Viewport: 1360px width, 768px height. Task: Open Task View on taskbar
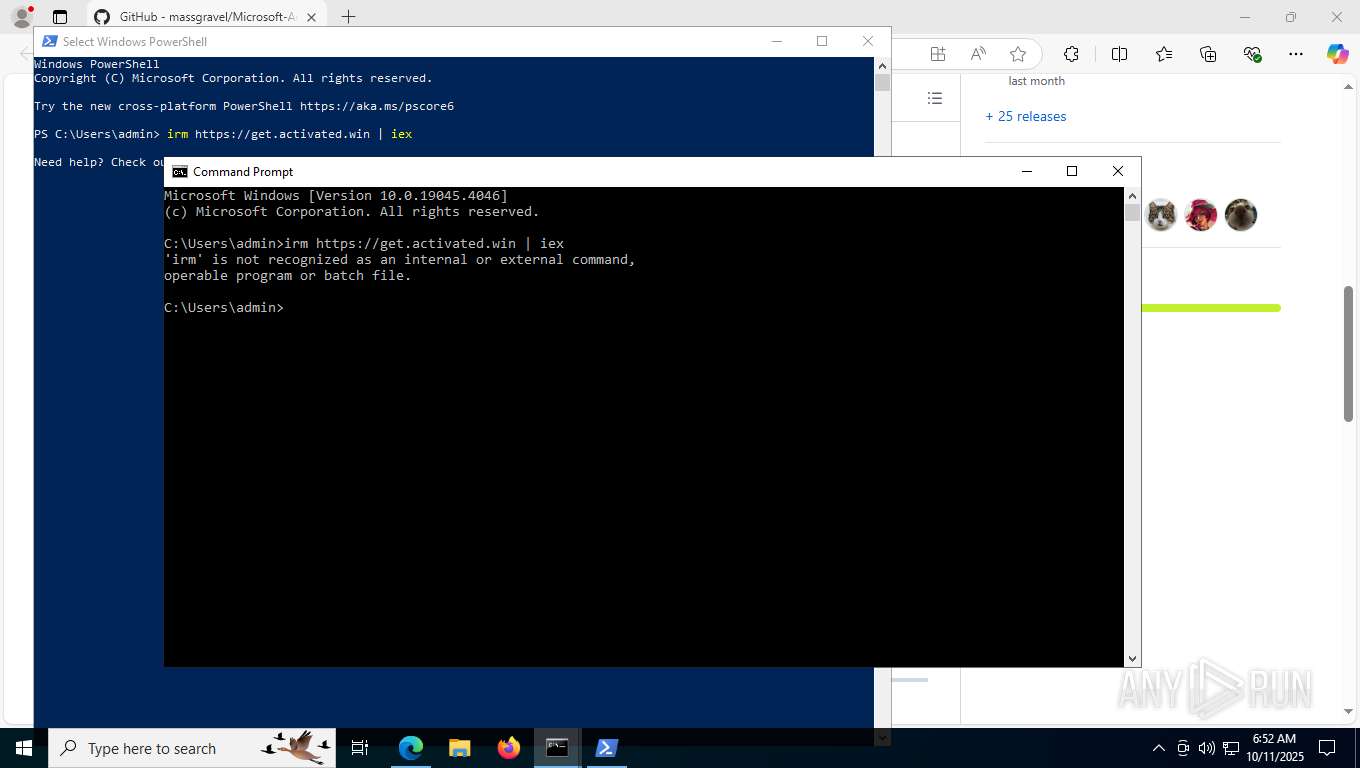(360, 748)
